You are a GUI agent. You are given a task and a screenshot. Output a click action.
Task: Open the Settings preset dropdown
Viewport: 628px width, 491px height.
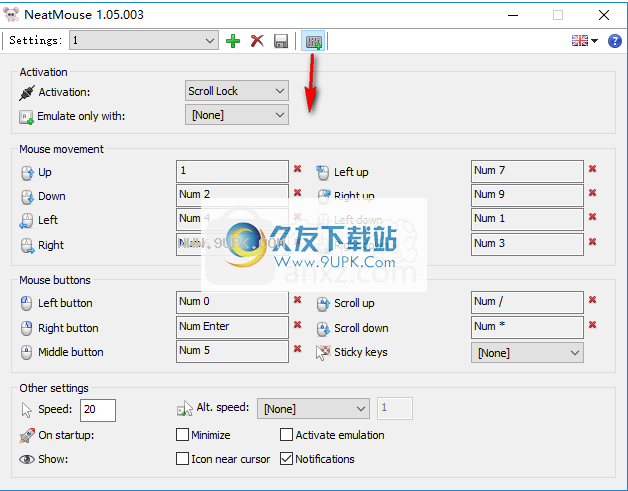[144, 40]
